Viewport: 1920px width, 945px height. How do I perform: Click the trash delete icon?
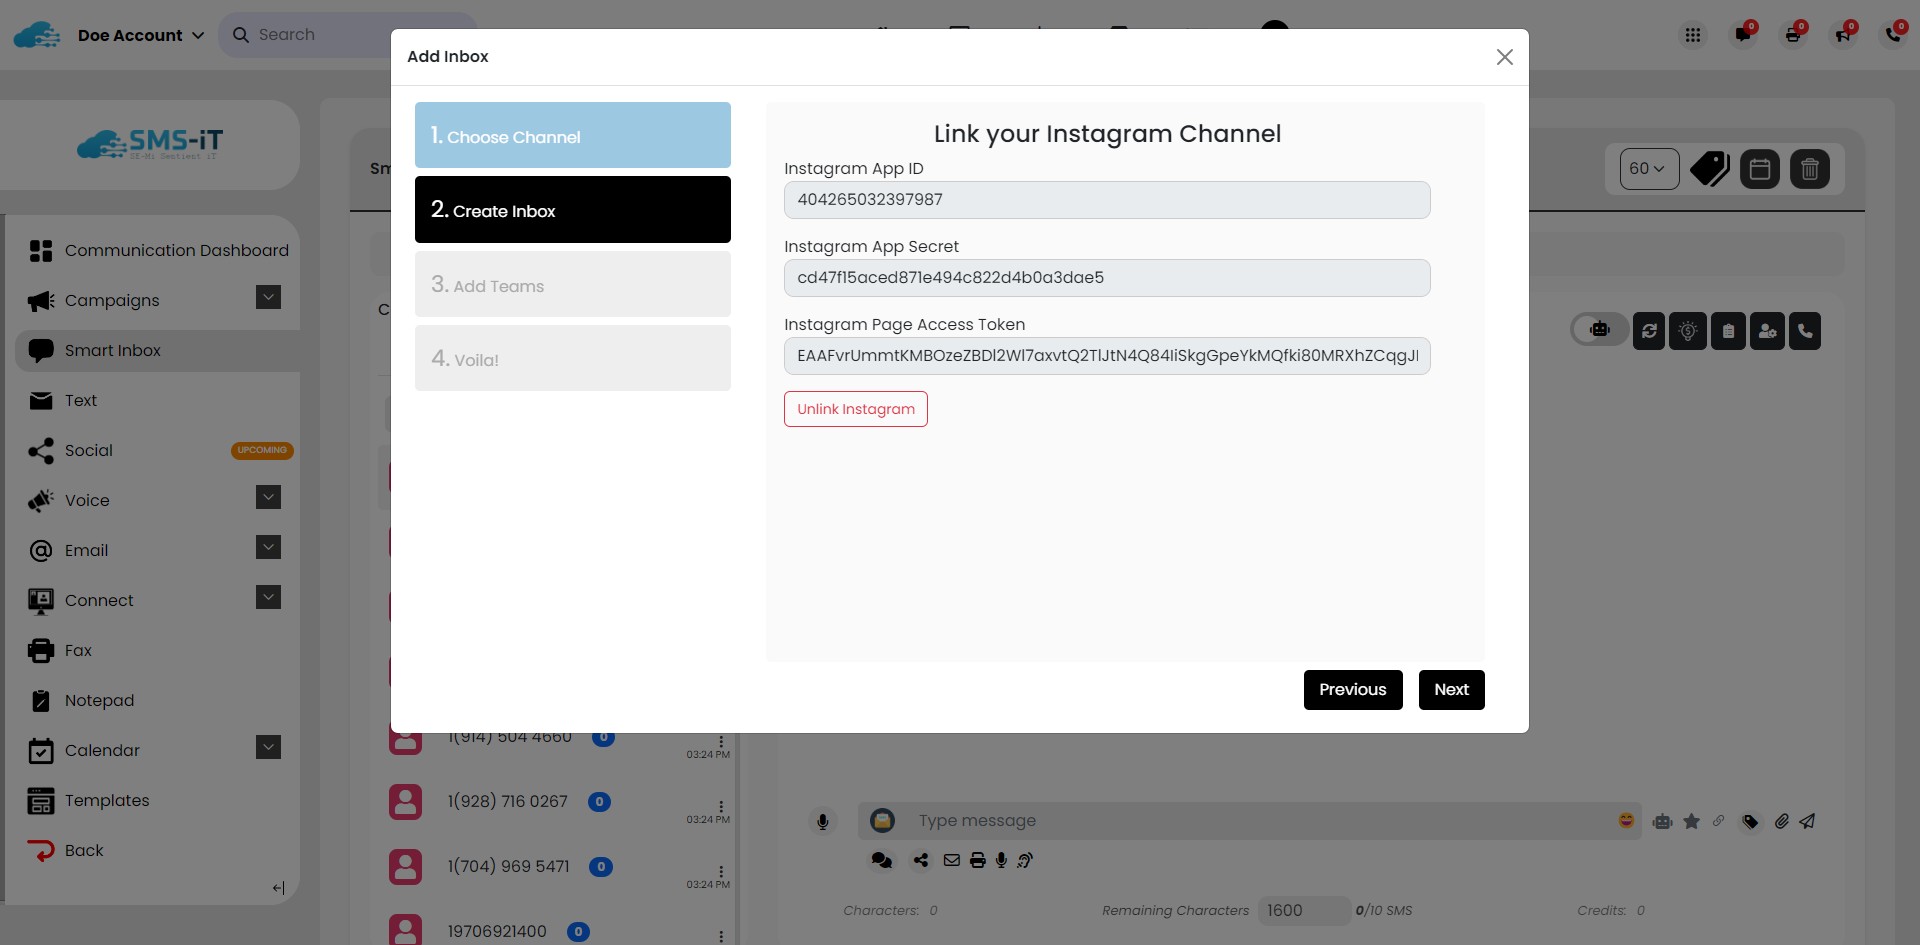[x=1810, y=169]
